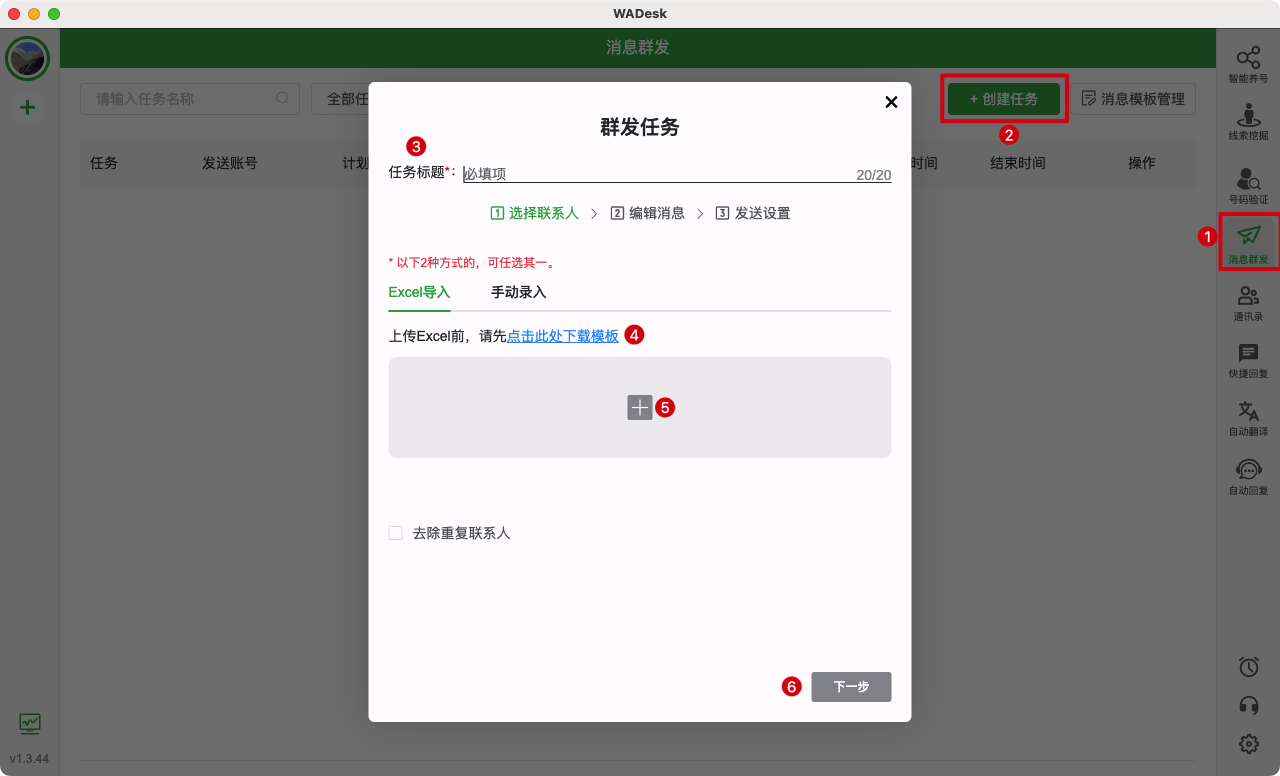Open 消息模板管理
The image size is (1280, 776).
click(1133, 99)
